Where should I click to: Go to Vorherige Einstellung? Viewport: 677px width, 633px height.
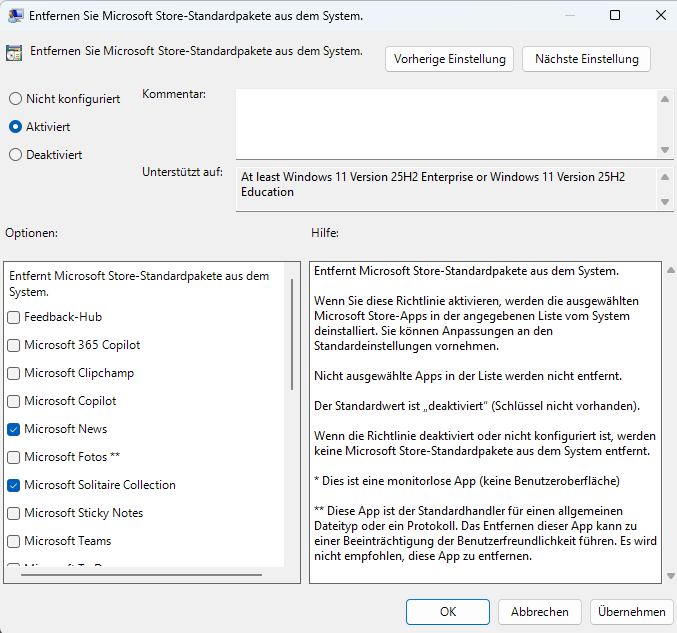[449, 59]
